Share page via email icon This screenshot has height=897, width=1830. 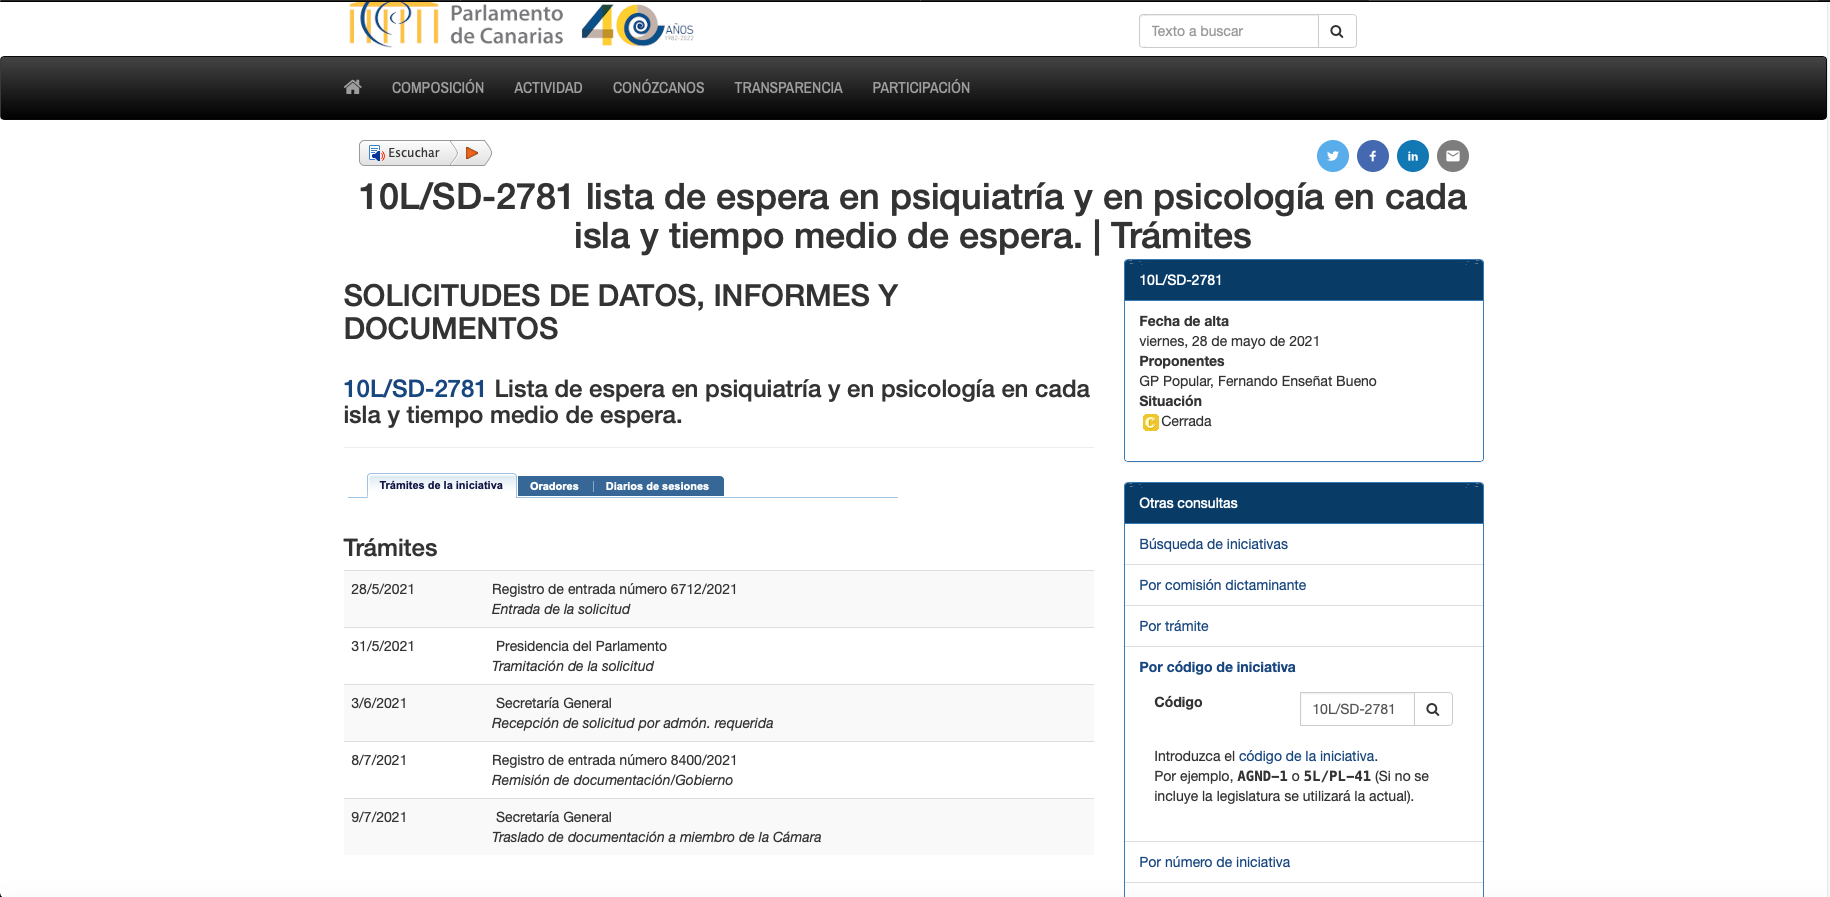1452,156
